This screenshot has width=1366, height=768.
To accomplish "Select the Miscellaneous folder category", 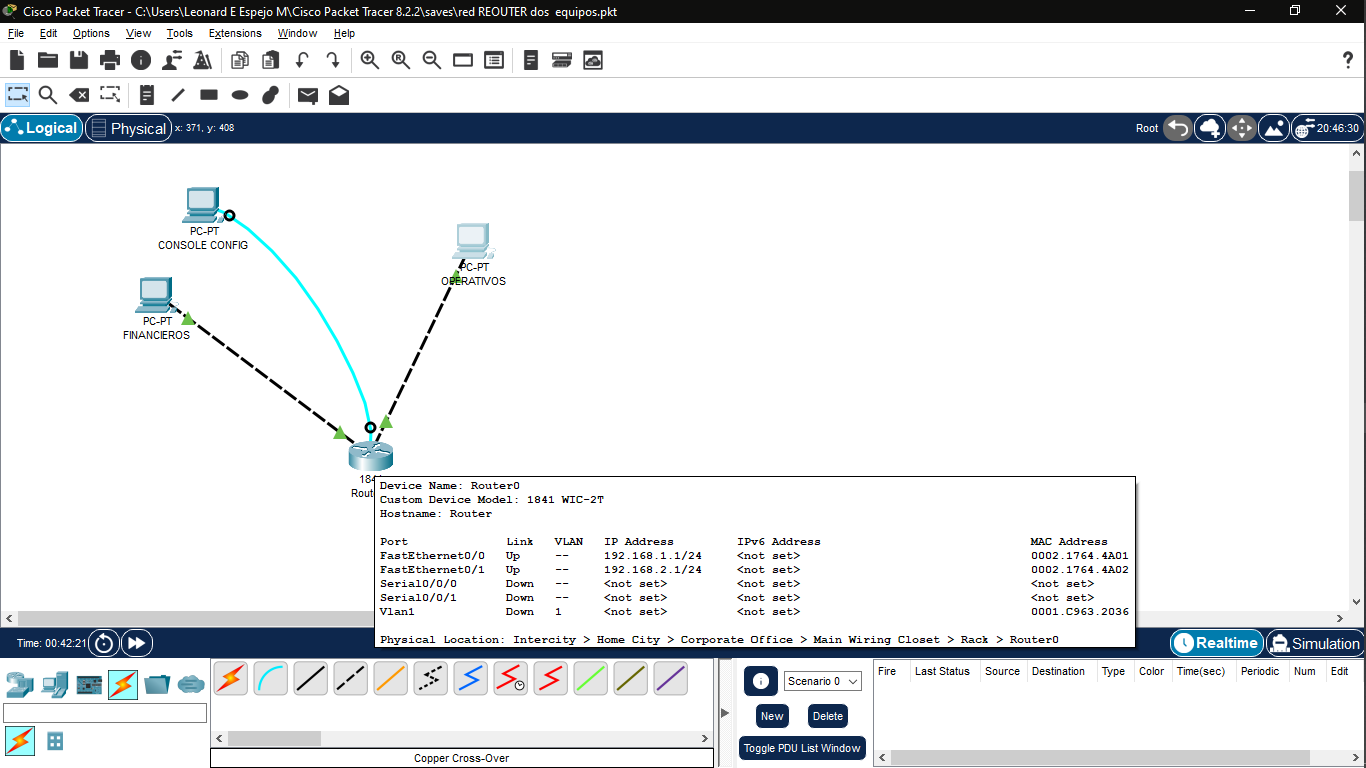I will pos(158,685).
